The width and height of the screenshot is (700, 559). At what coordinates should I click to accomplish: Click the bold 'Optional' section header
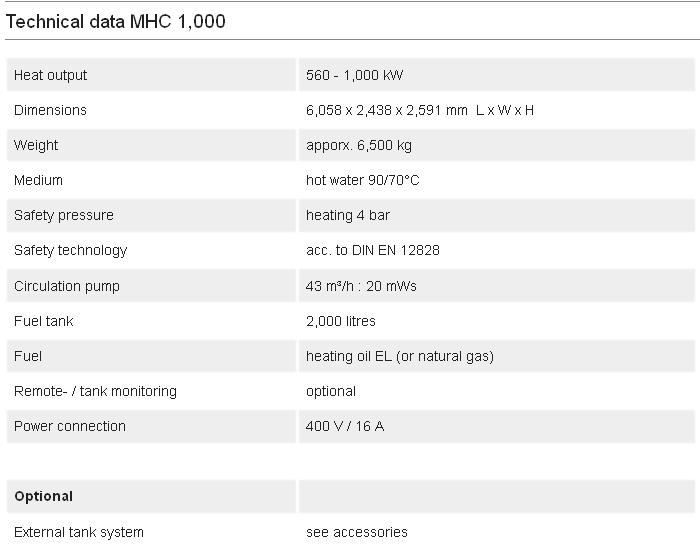[x=44, y=496]
